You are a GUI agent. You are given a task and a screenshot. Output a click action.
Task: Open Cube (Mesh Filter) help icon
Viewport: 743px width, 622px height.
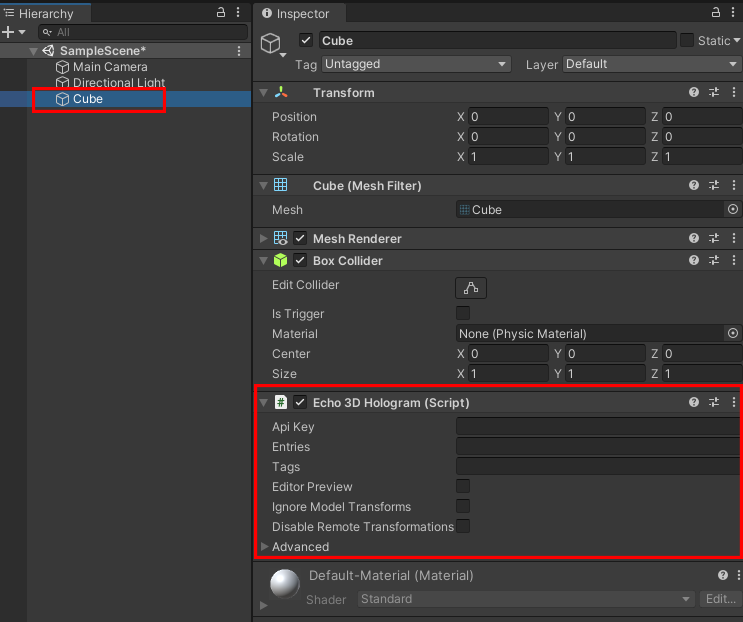(x=694, y=185)
